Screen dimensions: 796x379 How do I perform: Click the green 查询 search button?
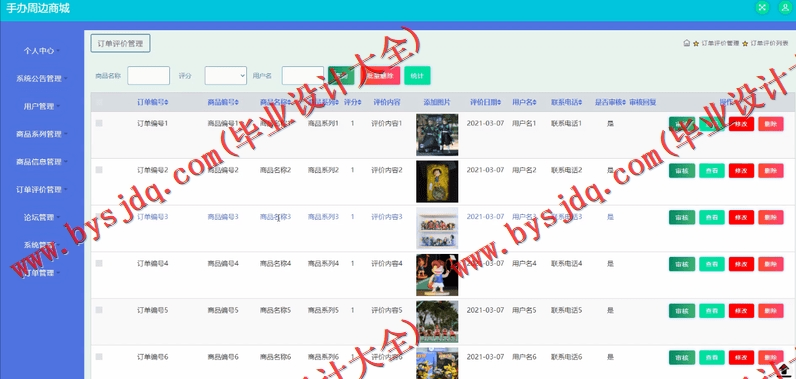click(x=341, y=76)
